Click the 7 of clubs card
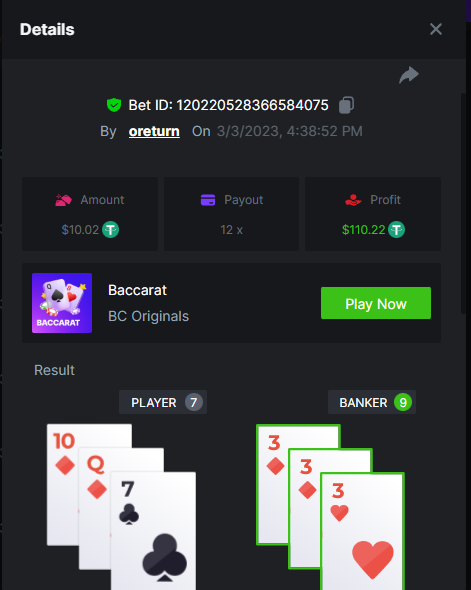The width and height of the screenshot is (471, 590). point(153,531)
